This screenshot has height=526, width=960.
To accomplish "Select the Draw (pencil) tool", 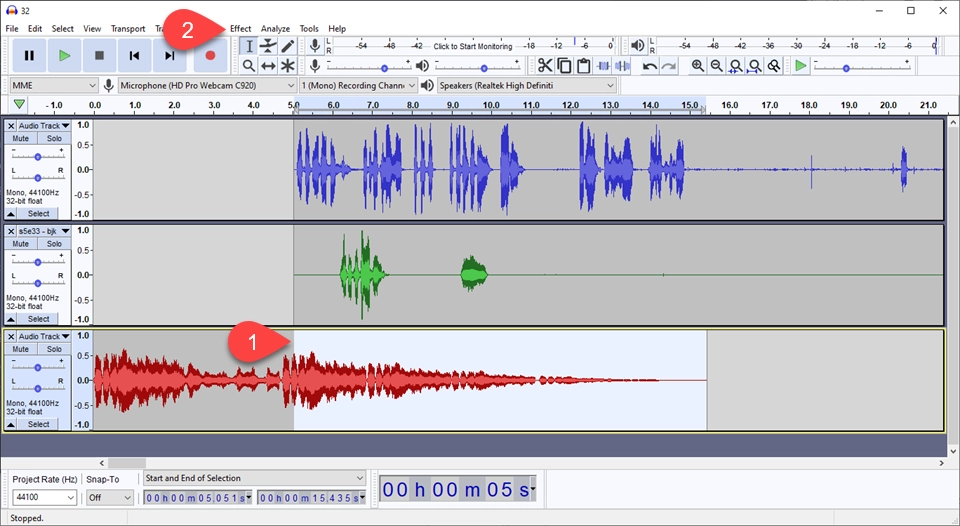I will click(x=288, y=46).
